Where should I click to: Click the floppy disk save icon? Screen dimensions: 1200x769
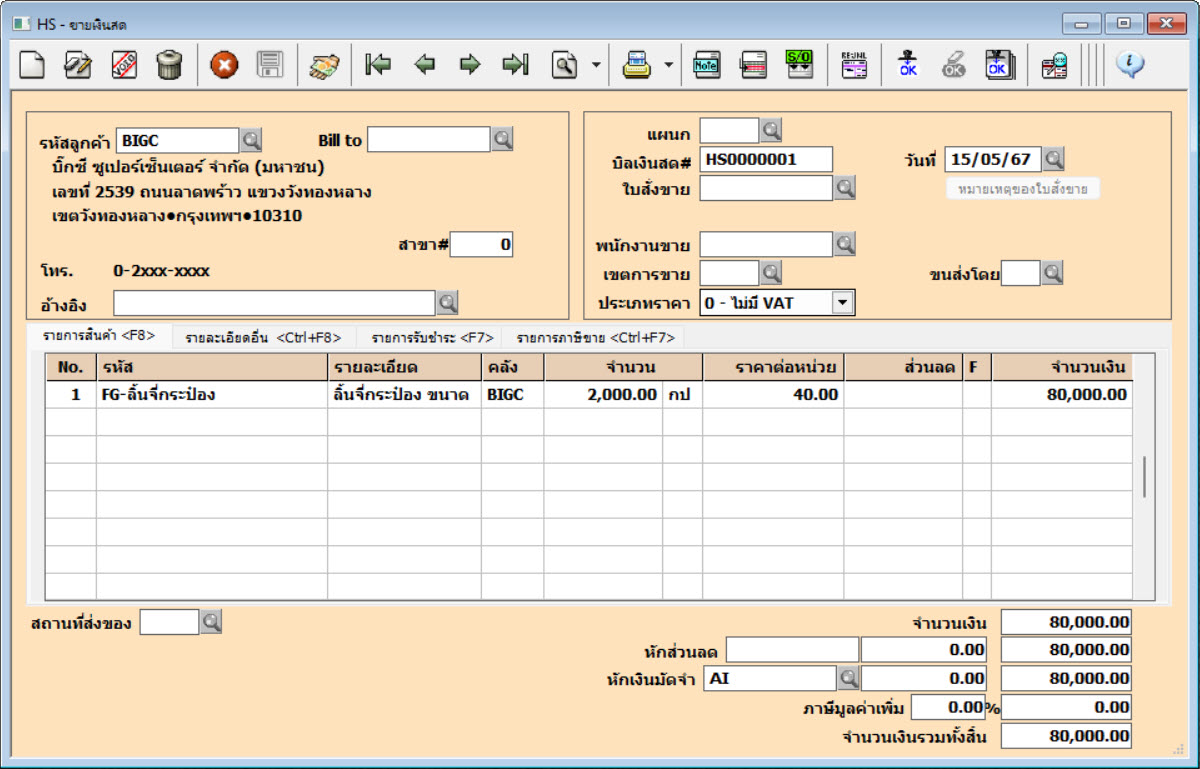tap(269, 65)
